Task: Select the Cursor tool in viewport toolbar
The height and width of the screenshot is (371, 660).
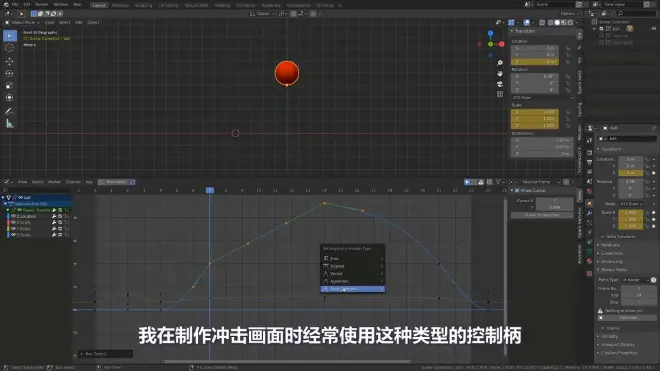Action: pos(9,48)
